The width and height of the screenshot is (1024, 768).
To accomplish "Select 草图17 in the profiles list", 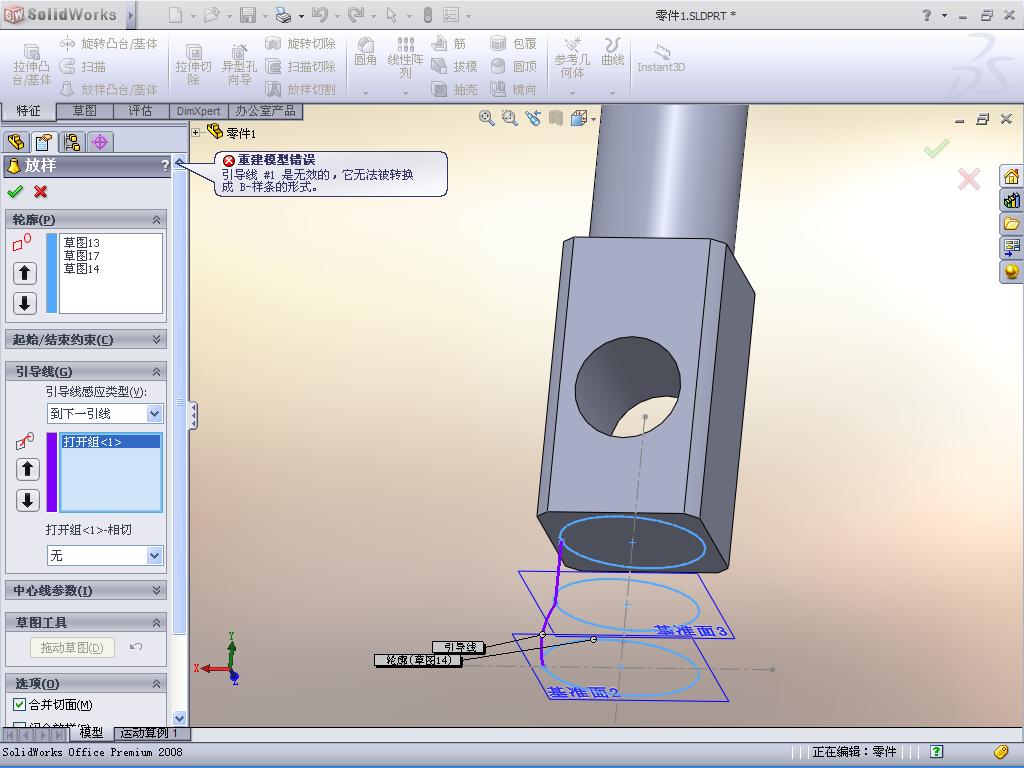I will 82,256.
